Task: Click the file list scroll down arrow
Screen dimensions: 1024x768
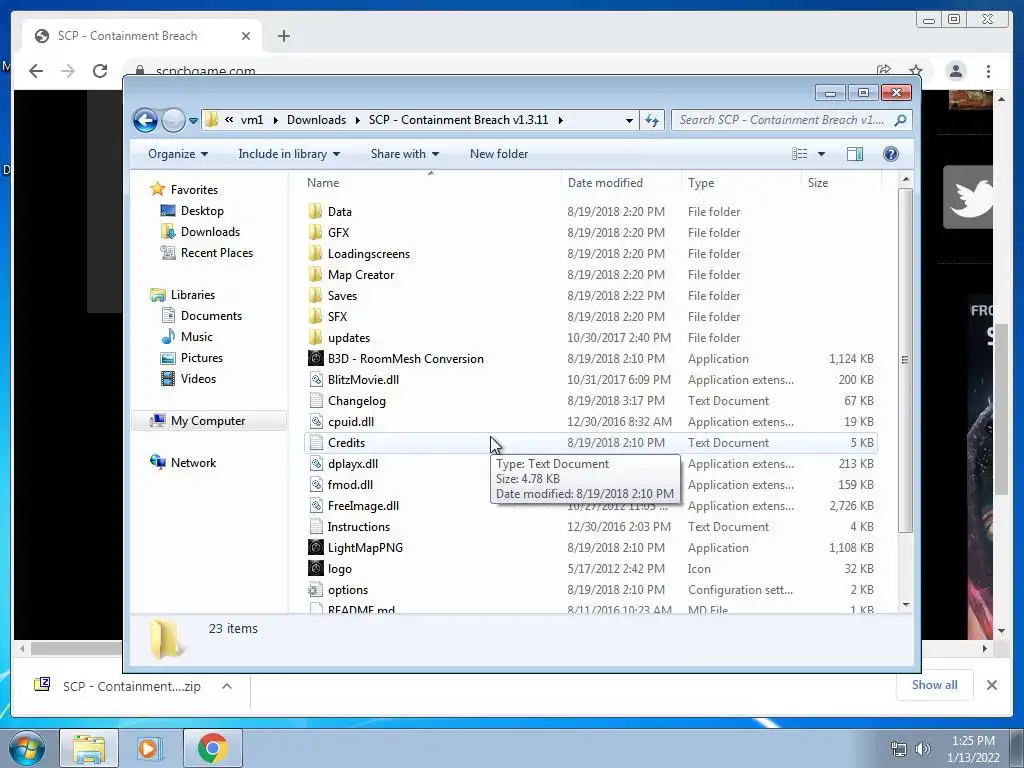Action: [x=905, y=605]
